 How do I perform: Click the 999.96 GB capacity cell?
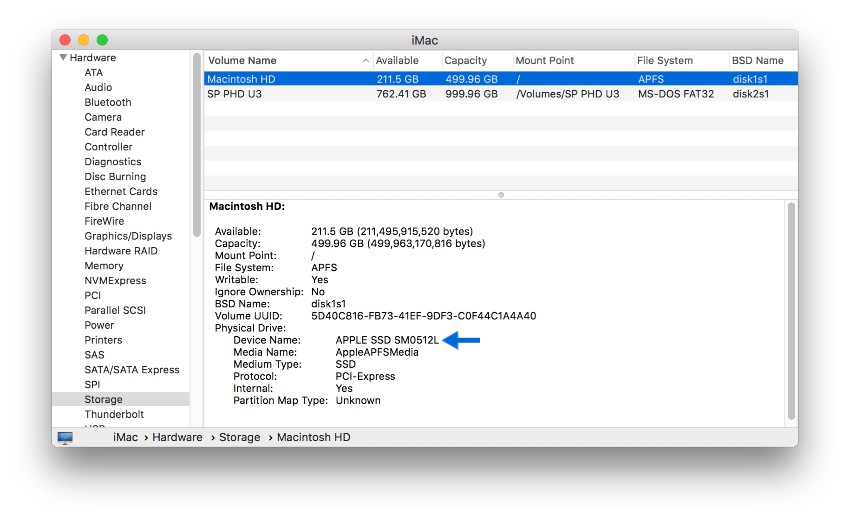pos(471,94)
